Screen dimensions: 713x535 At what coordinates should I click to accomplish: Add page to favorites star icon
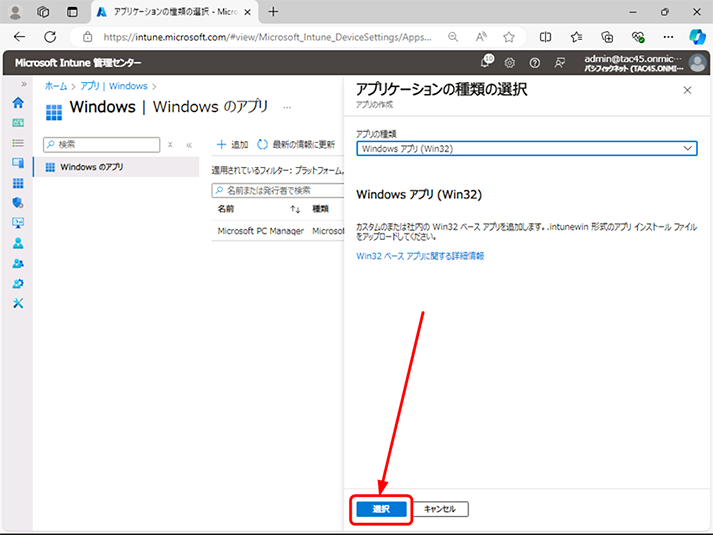click(509, 37)
